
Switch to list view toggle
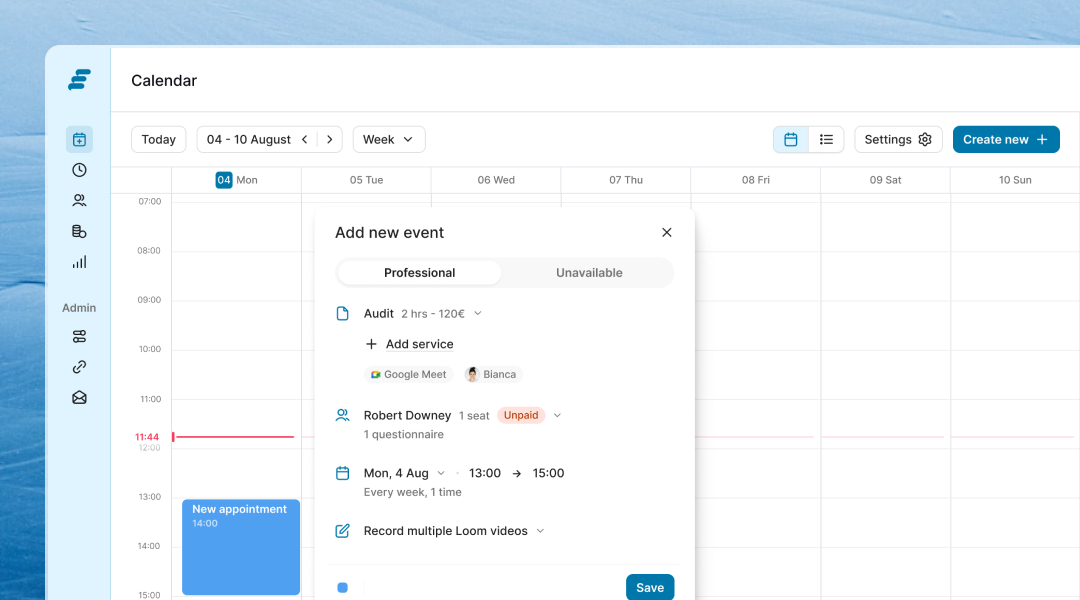point(827,139)
